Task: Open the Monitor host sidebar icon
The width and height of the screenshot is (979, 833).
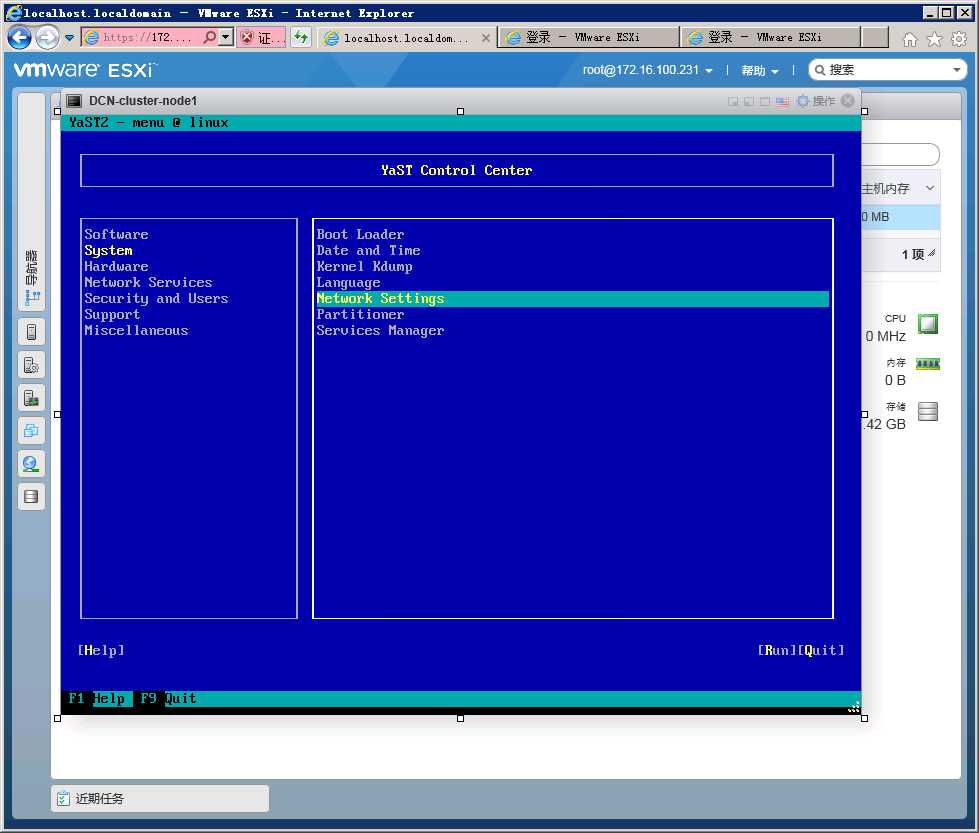Action: pyautogui.click(x=31, y=398)
